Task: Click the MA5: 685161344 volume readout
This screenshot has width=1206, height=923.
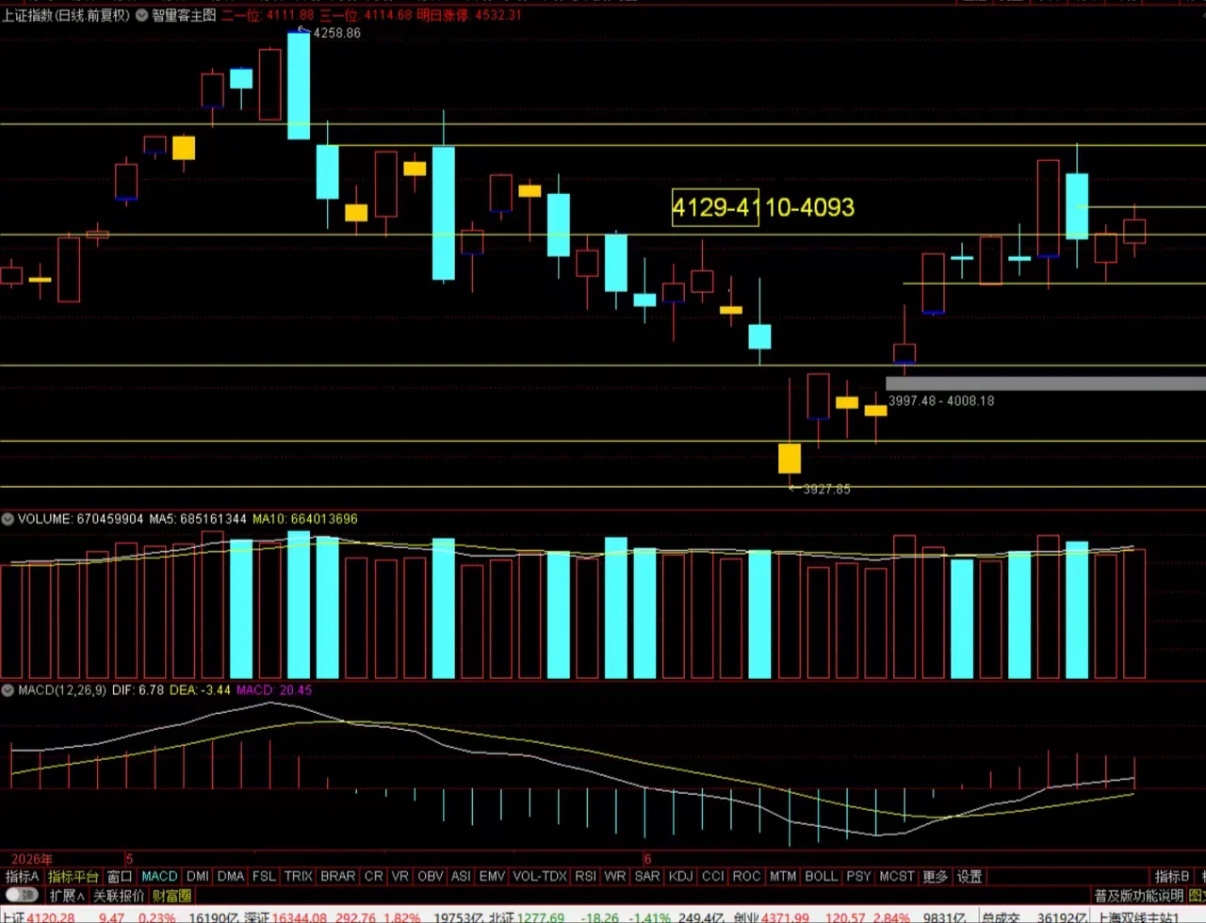Action: click(198, 519)
